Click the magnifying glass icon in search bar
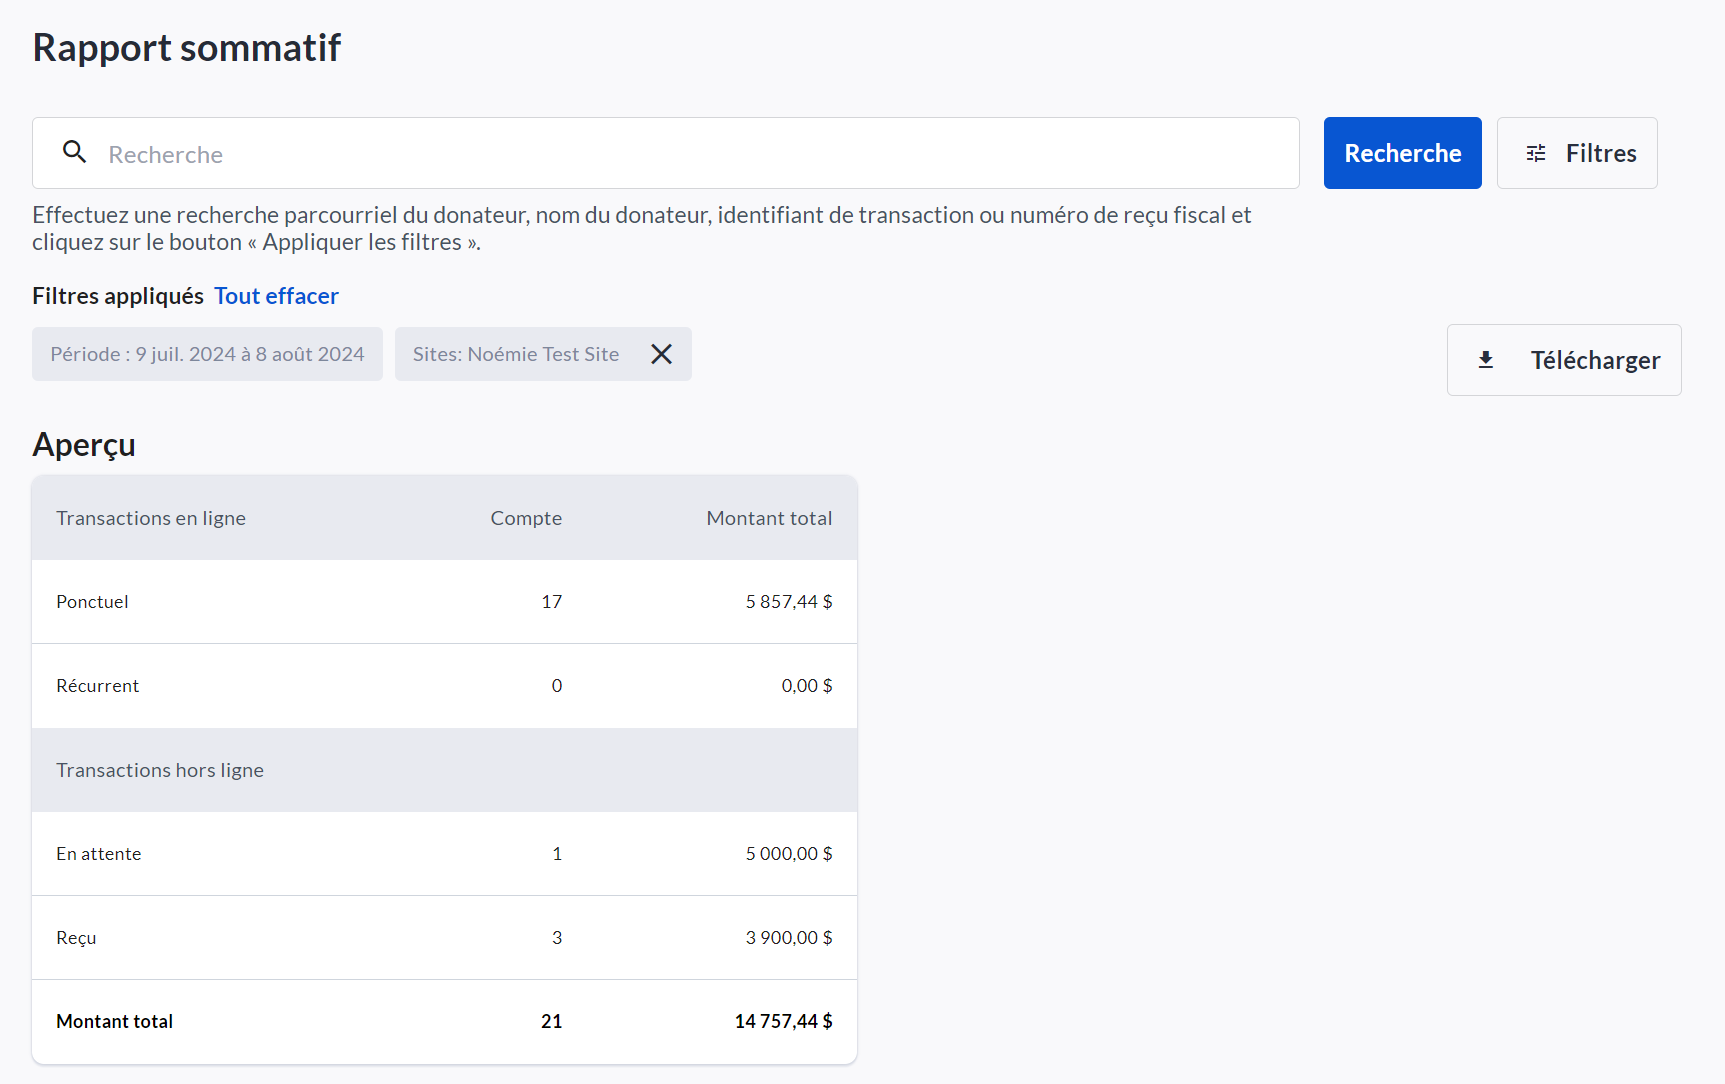1725x1084 pixels. pyautogui.click(x=74, y=152)
